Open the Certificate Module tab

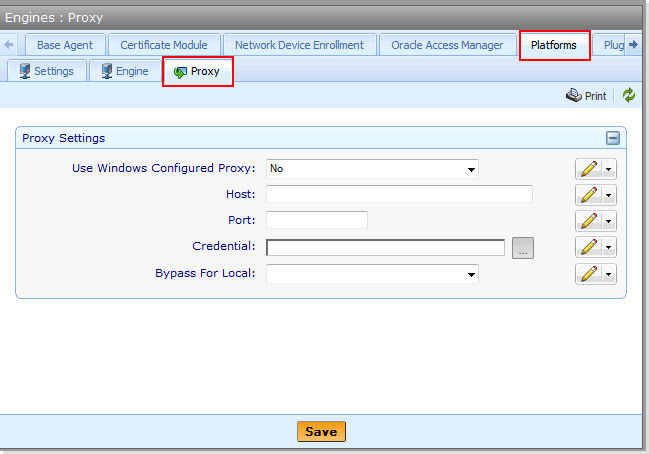click(164, 45)
